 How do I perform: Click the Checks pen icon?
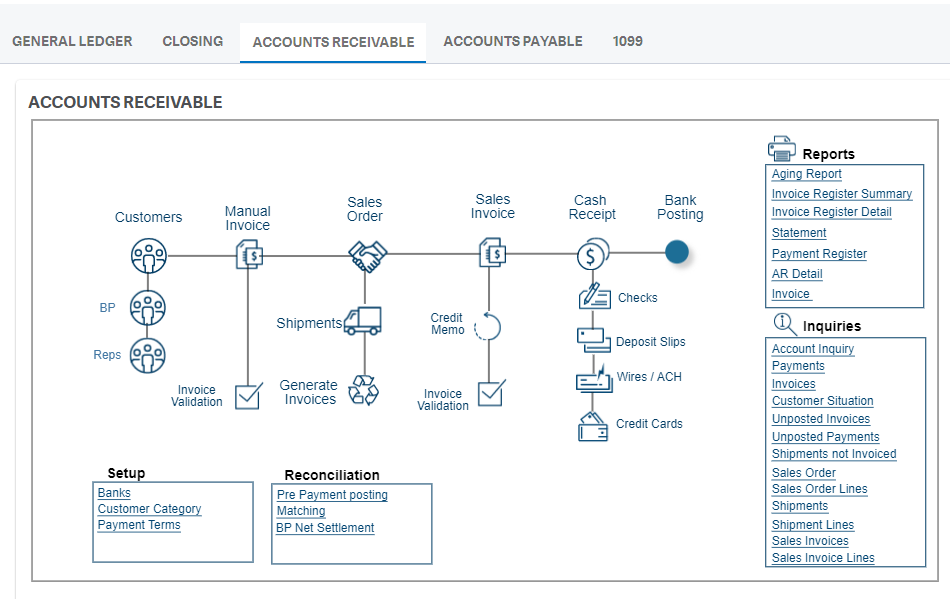click(596, 297)
